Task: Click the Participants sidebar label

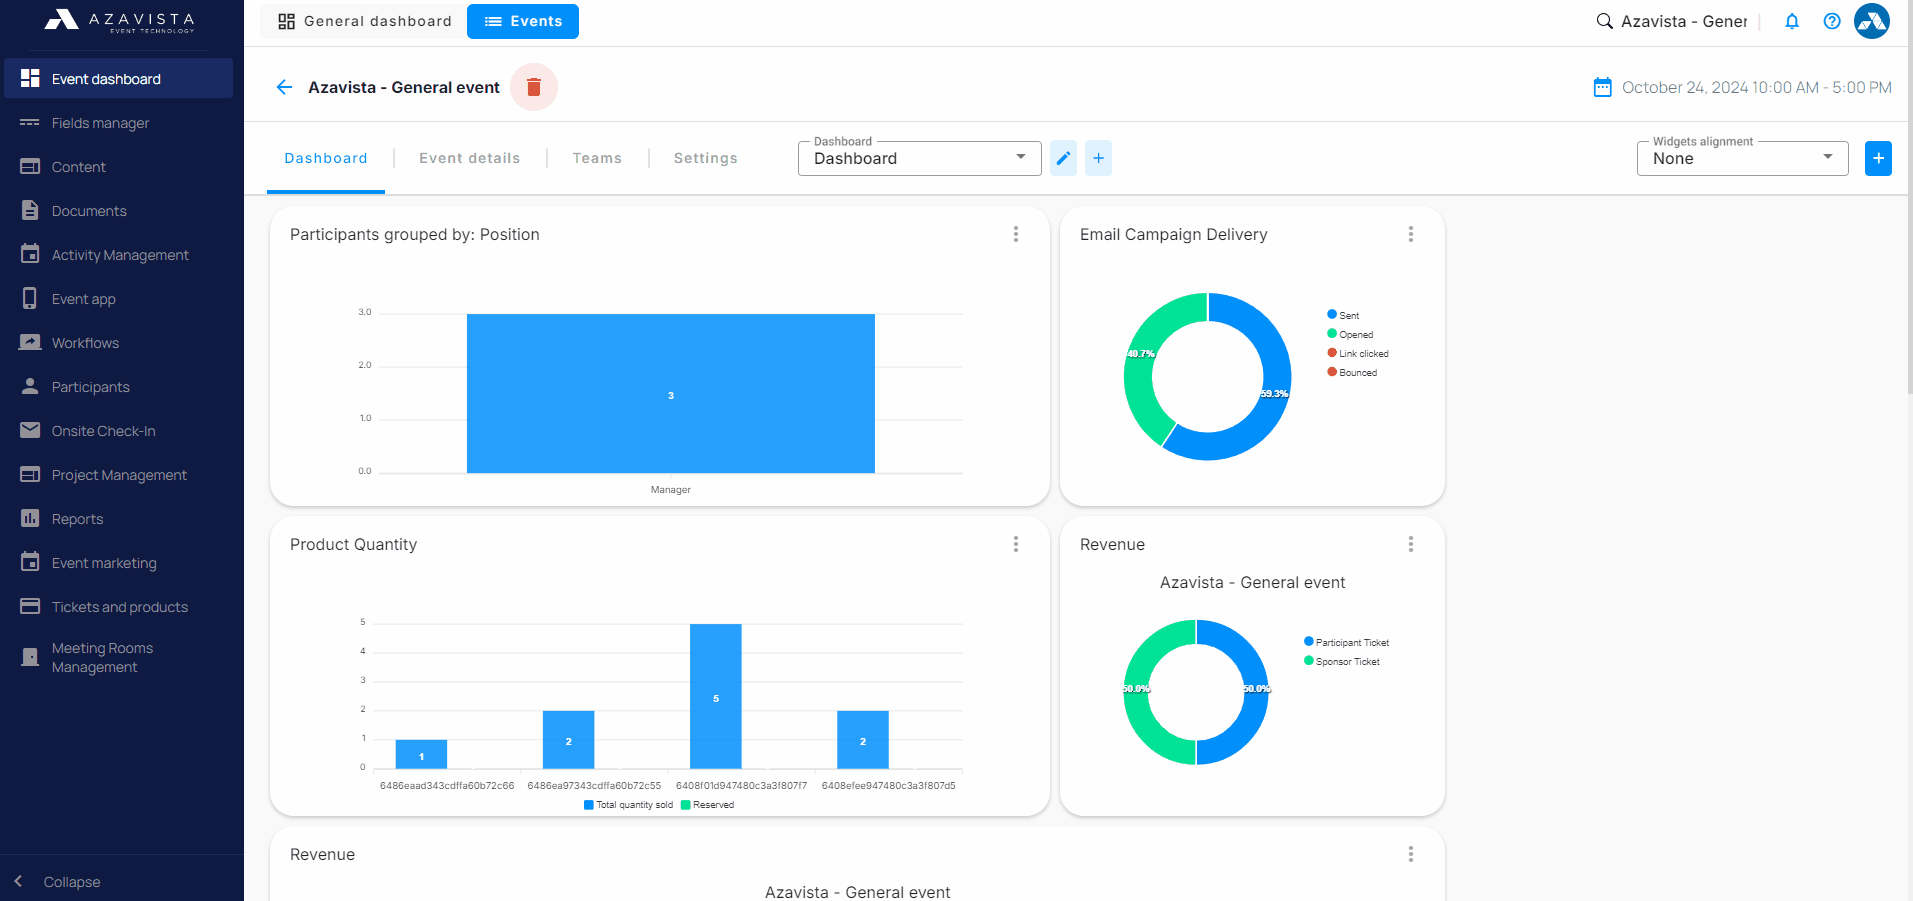Action: [91, 387]
